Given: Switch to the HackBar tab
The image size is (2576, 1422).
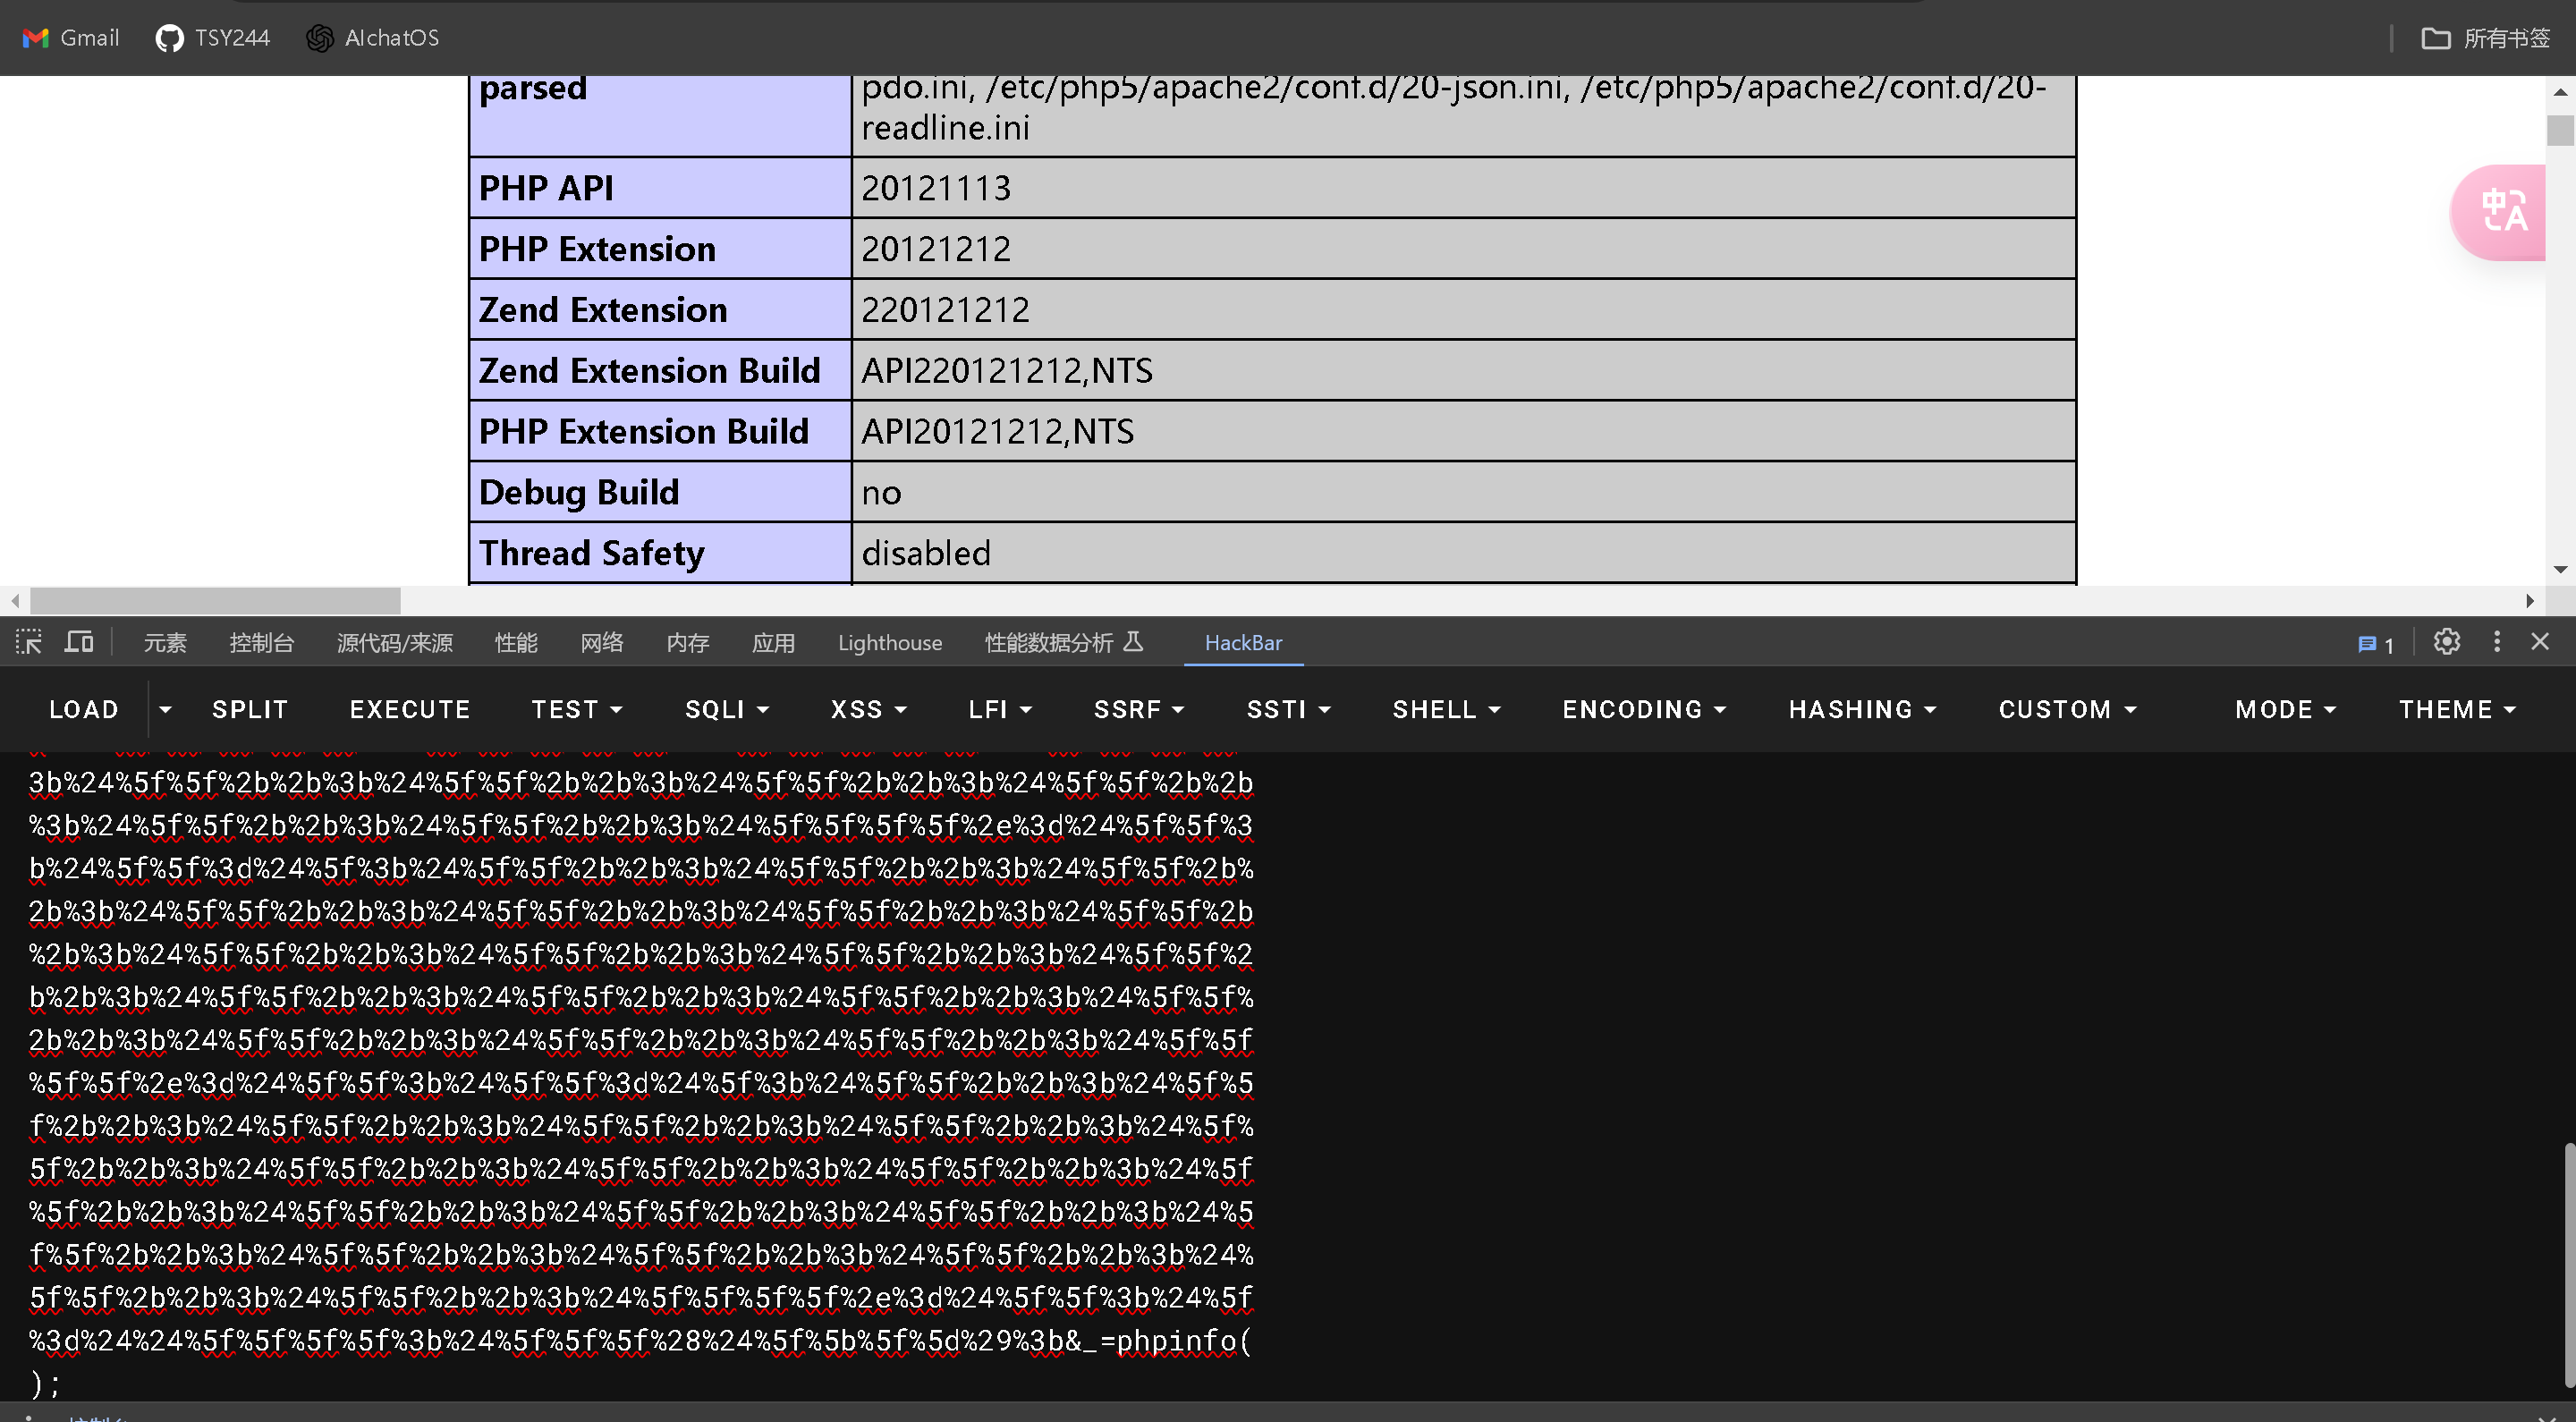Looking at the screenshot, I should (1243, 643).
